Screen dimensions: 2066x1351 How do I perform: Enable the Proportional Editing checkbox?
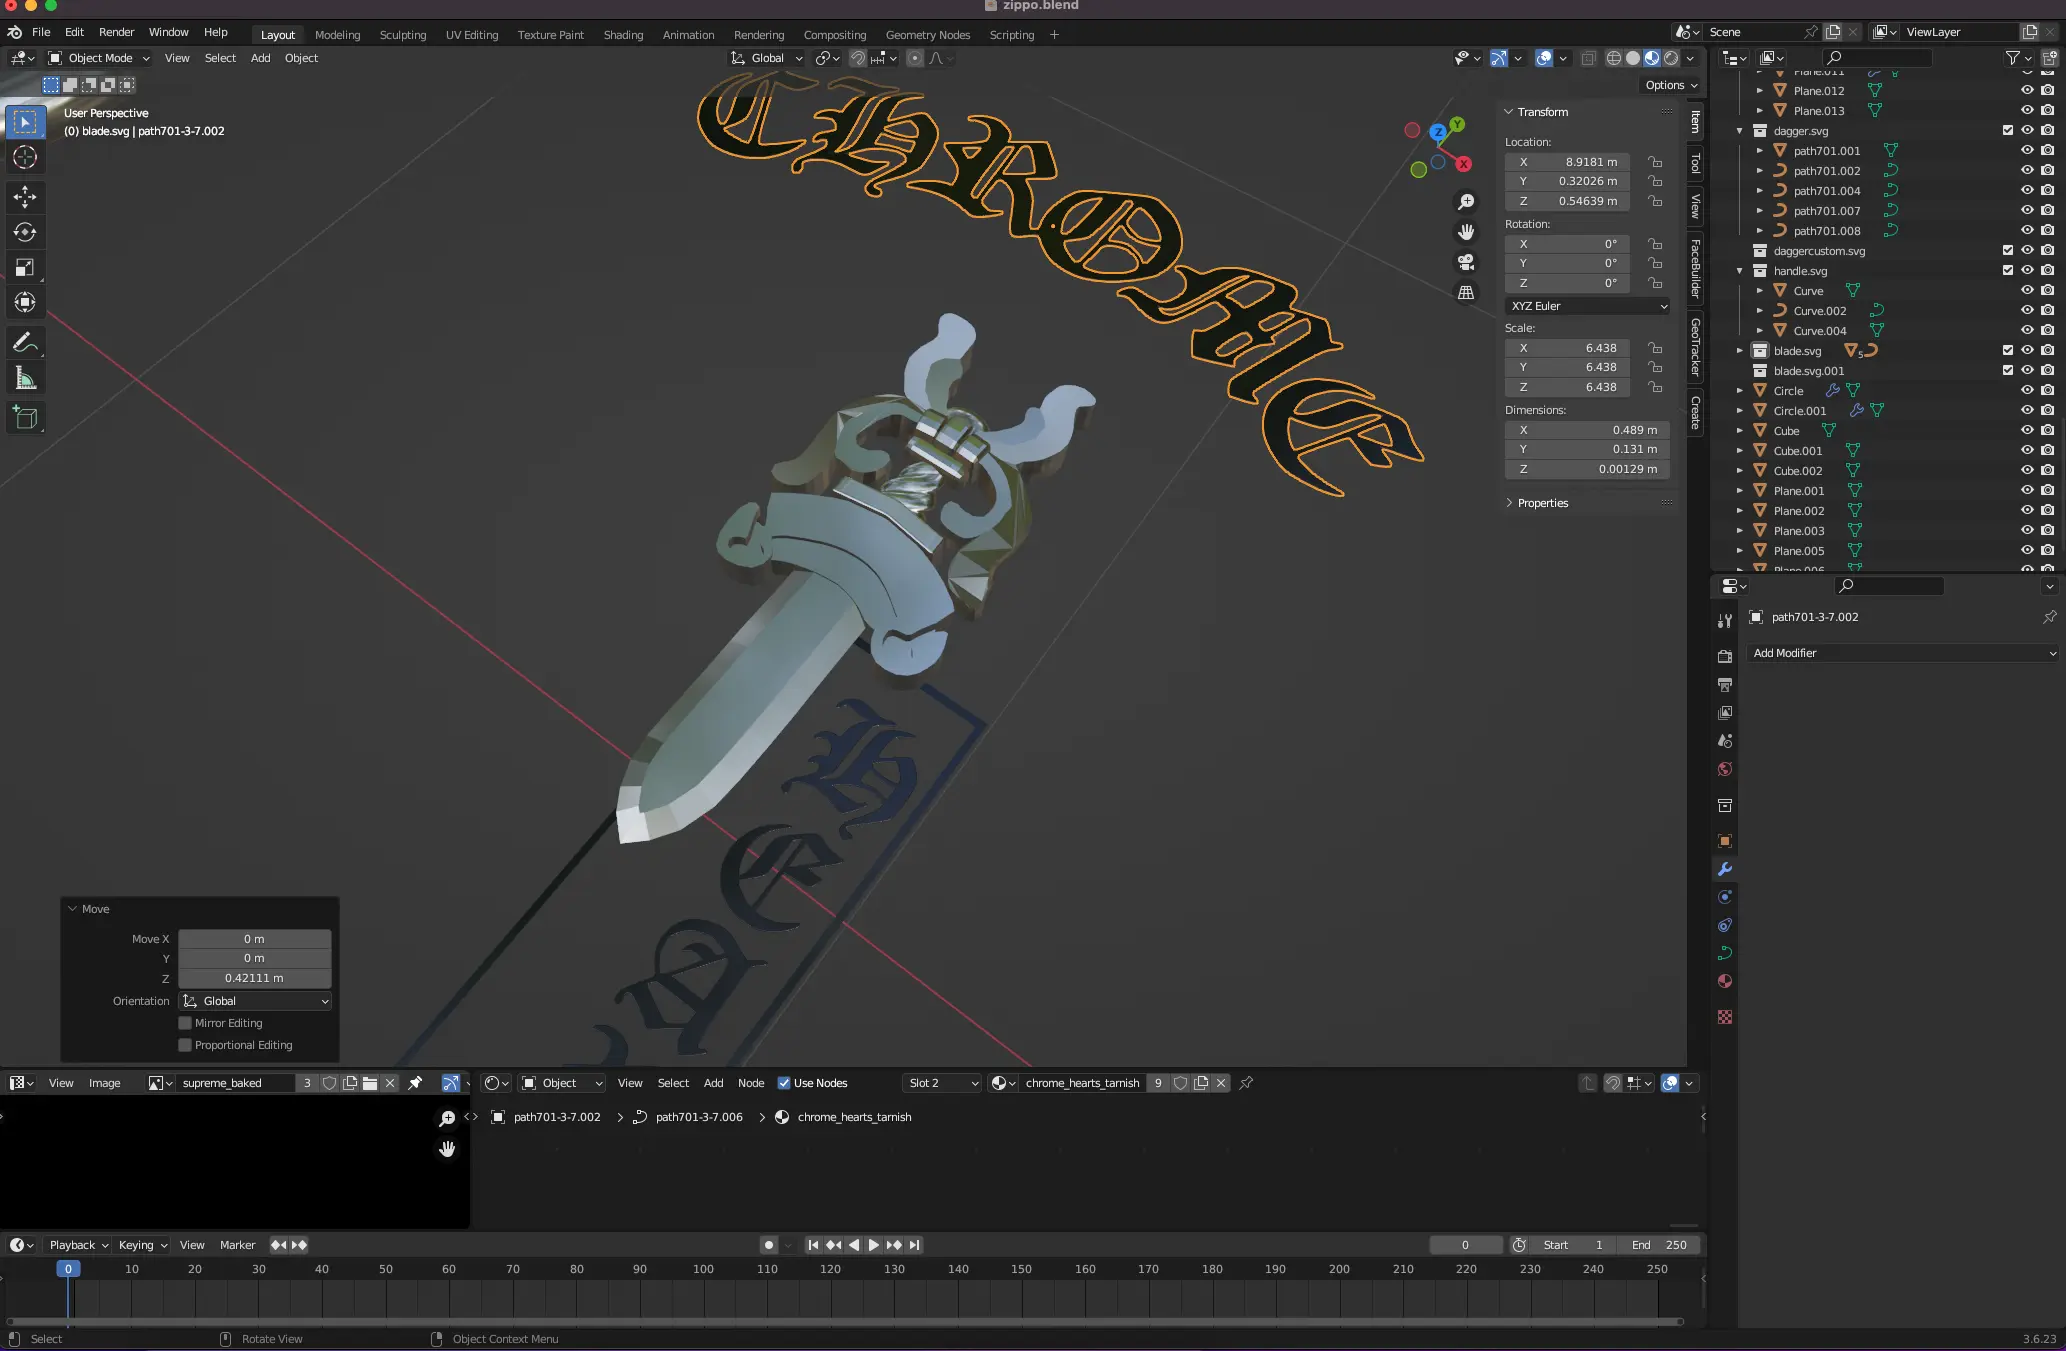(185, 1045)
